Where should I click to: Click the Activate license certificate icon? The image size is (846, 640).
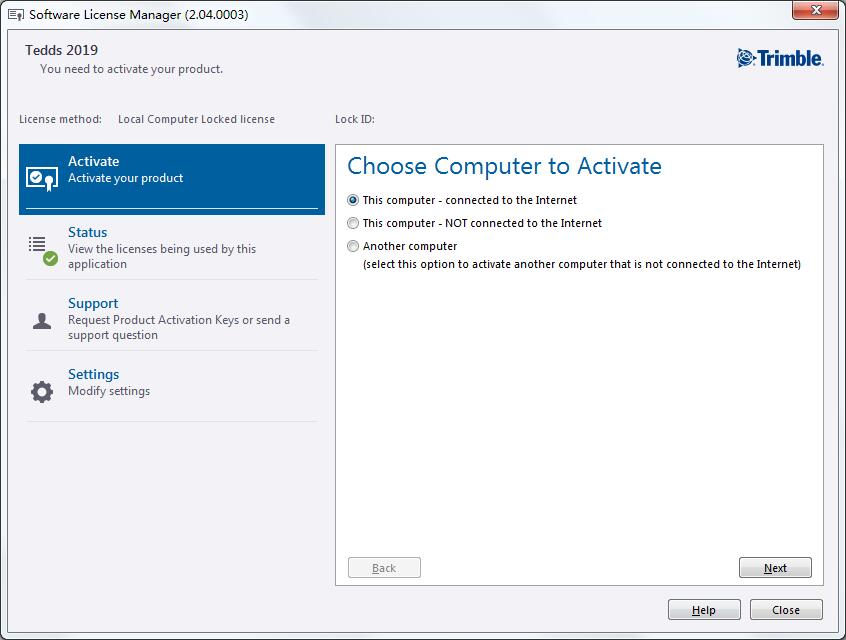point(42,179)
